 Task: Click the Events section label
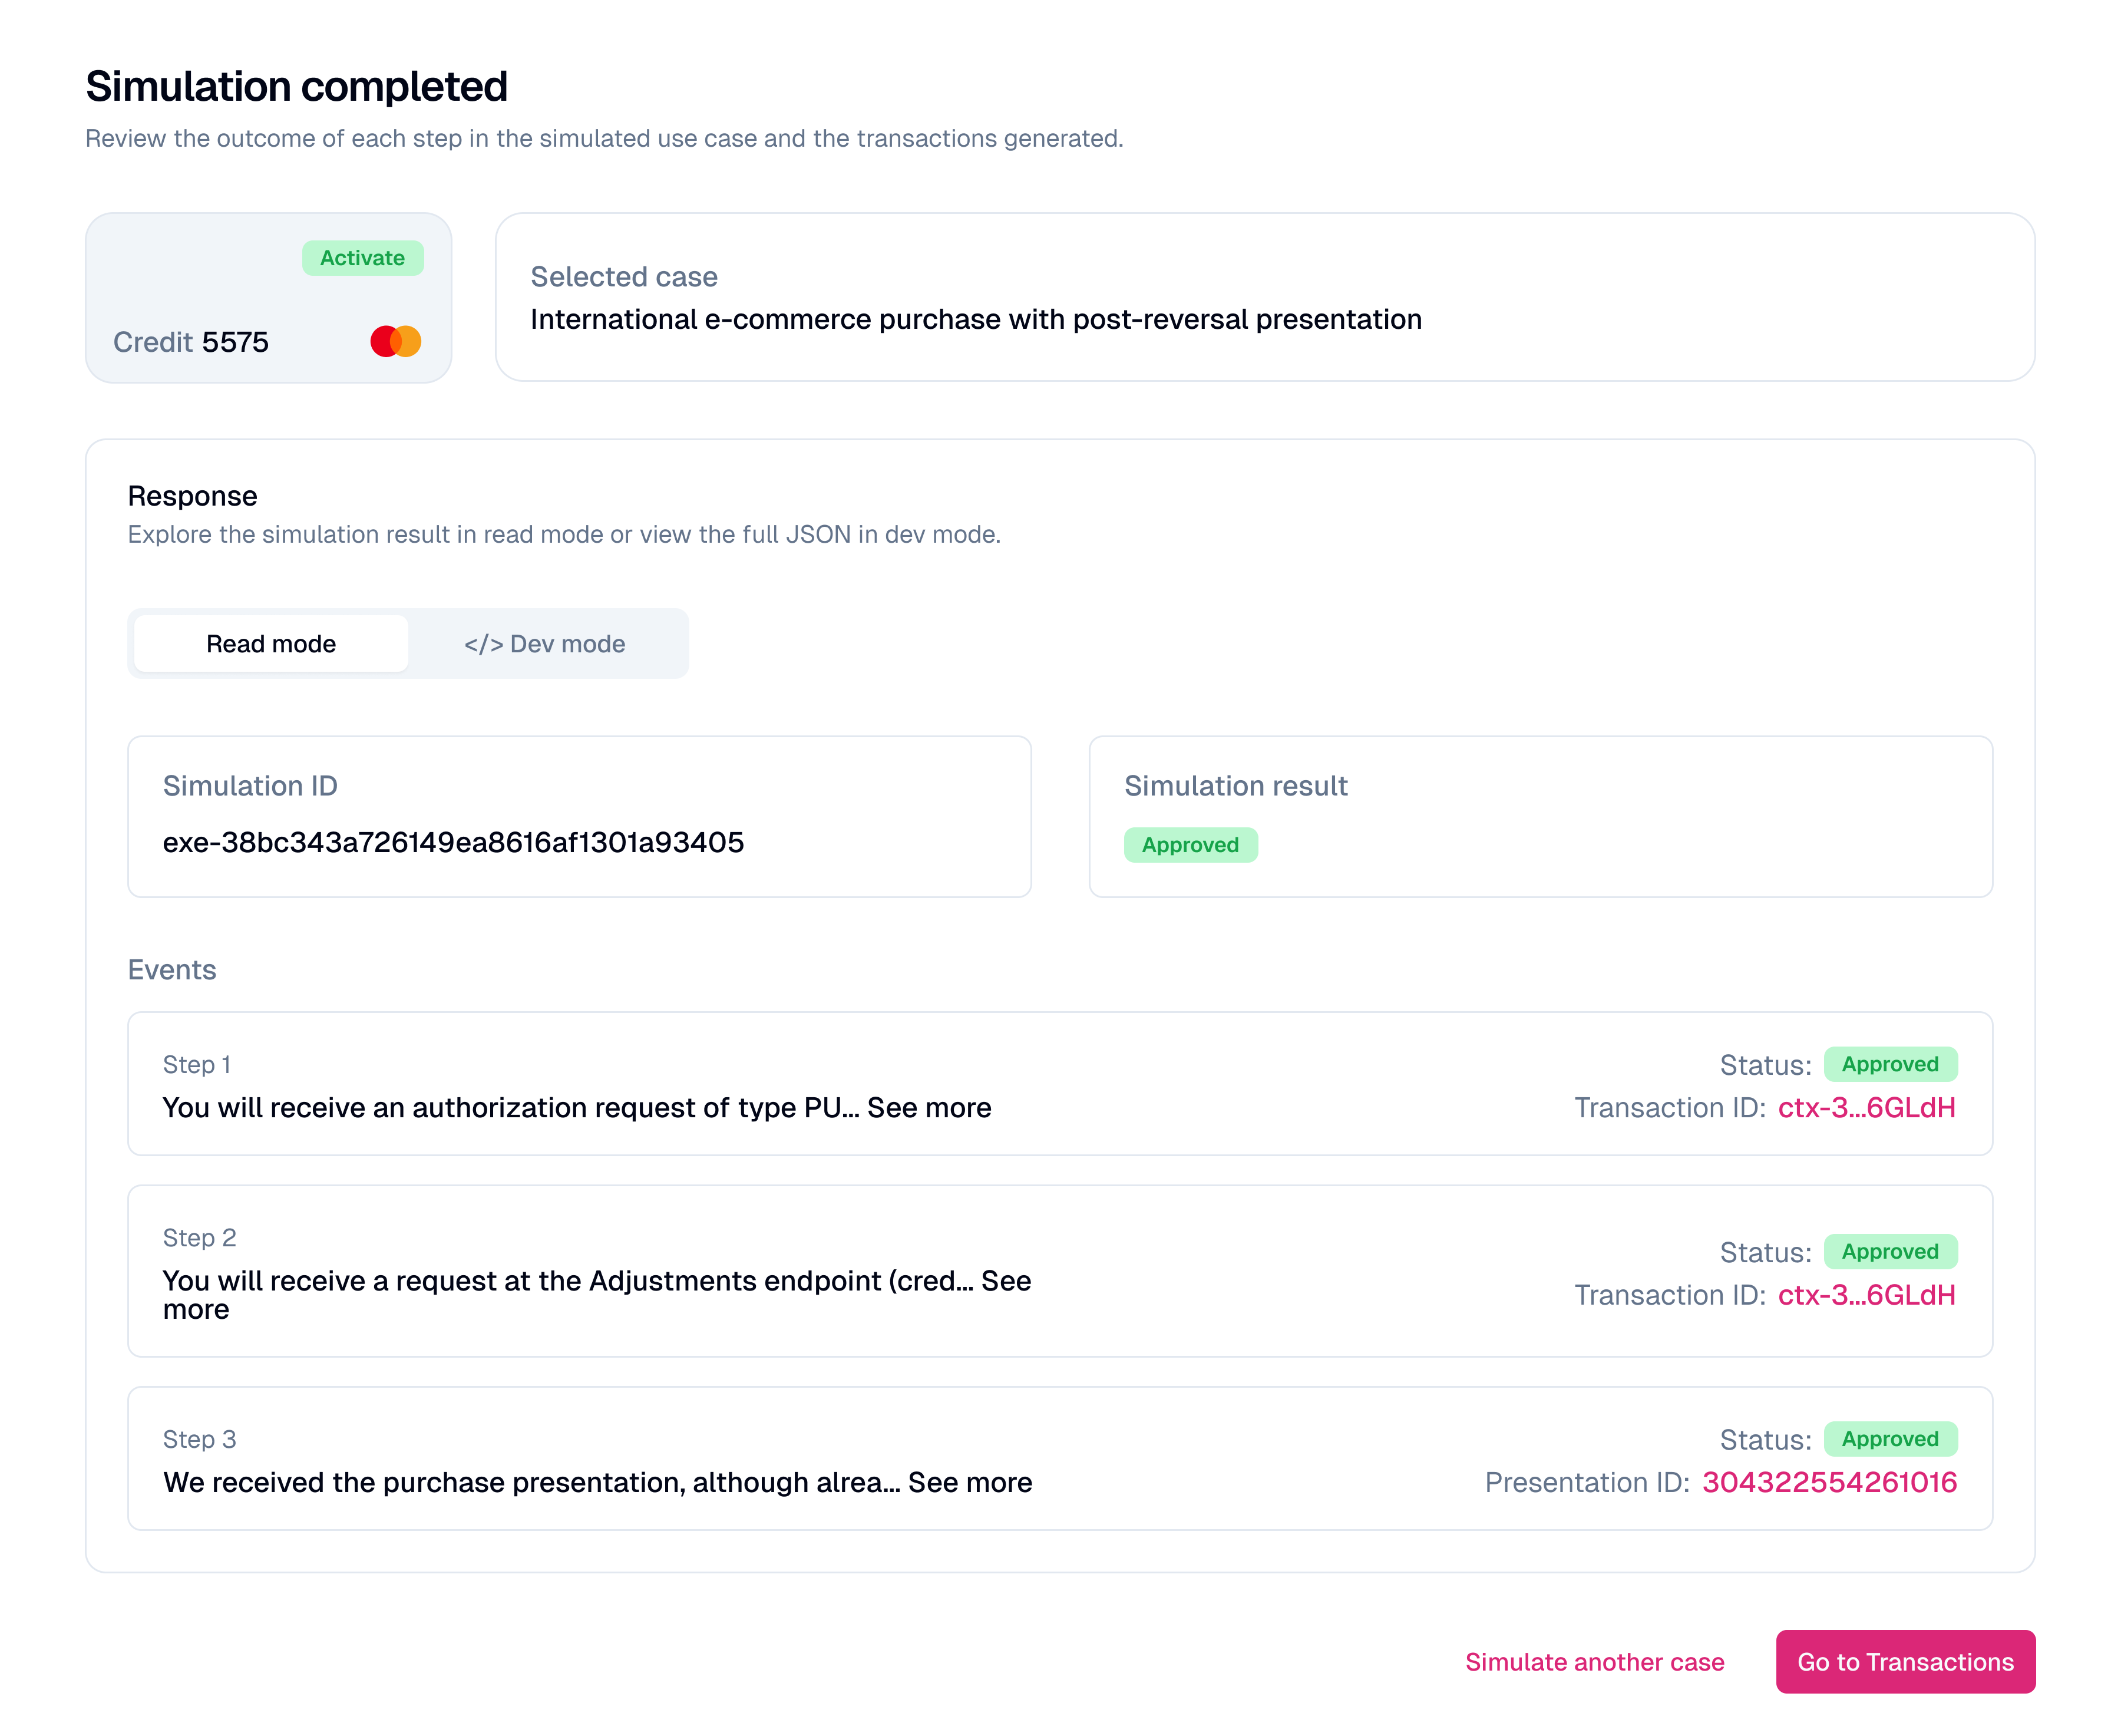click(172, 970)
